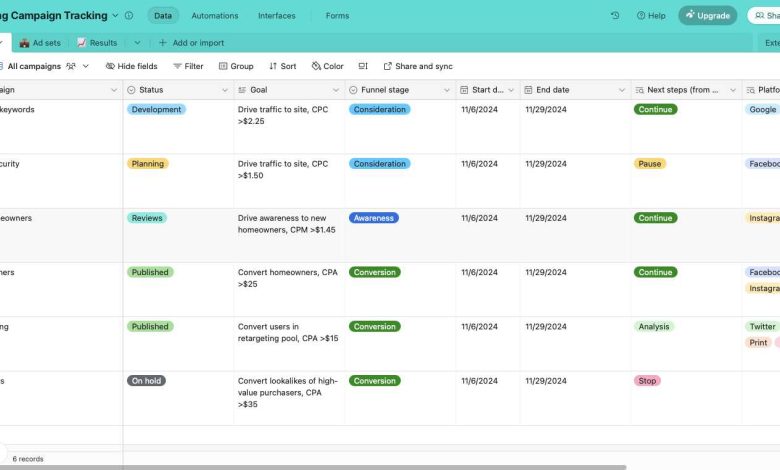Switch to the Results table tab

click(x=97, y=43)
